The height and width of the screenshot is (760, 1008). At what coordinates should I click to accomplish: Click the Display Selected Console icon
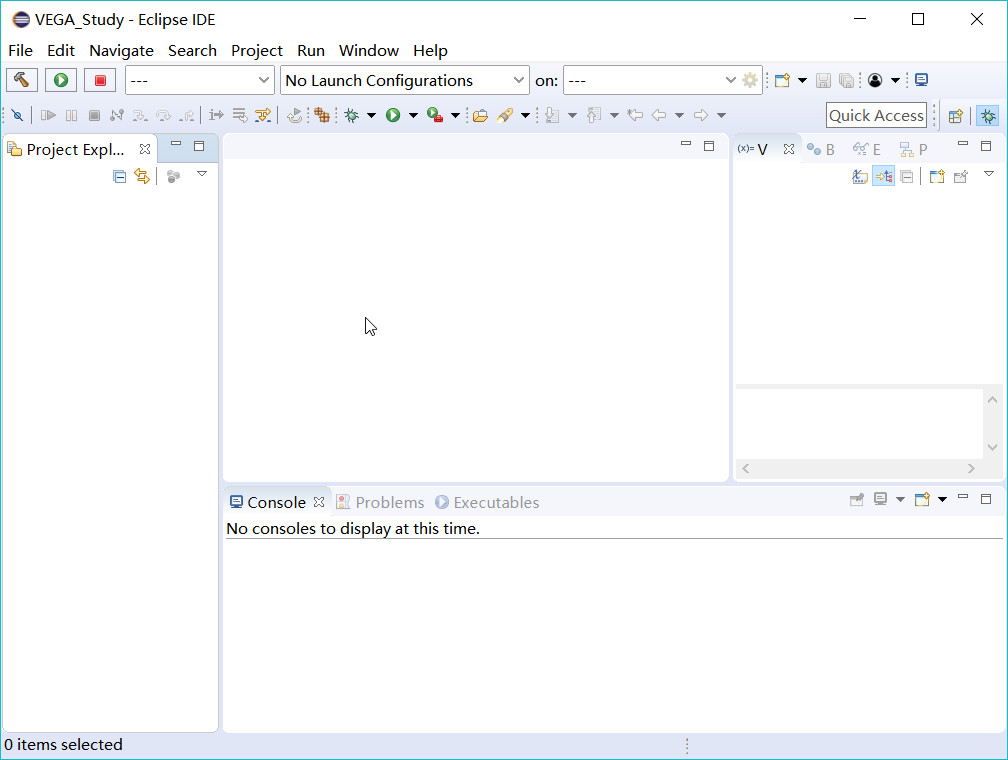coord(881,499)
